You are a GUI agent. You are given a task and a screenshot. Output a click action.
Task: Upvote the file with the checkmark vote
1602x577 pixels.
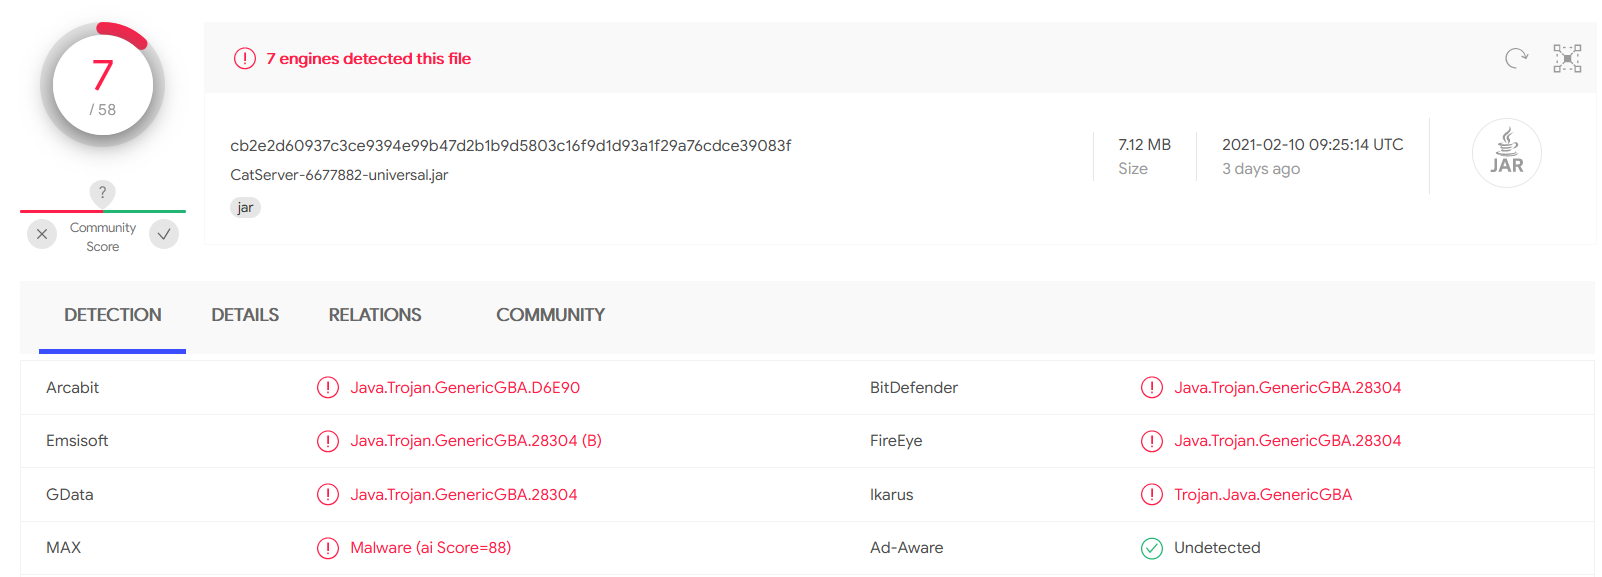pyautogui.click(x=163, y=233)
